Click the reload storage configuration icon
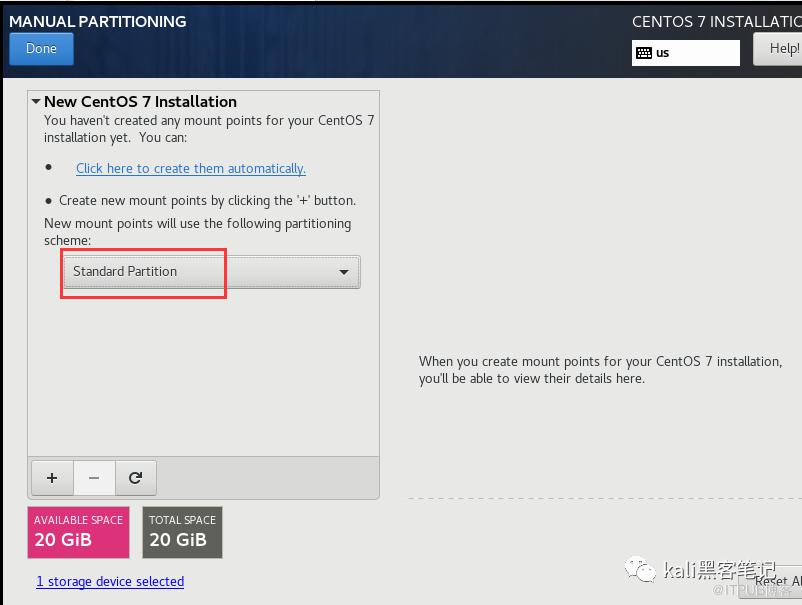Image resolution: width=802 pixels, height=605 pixels. [x=136, y=478]
